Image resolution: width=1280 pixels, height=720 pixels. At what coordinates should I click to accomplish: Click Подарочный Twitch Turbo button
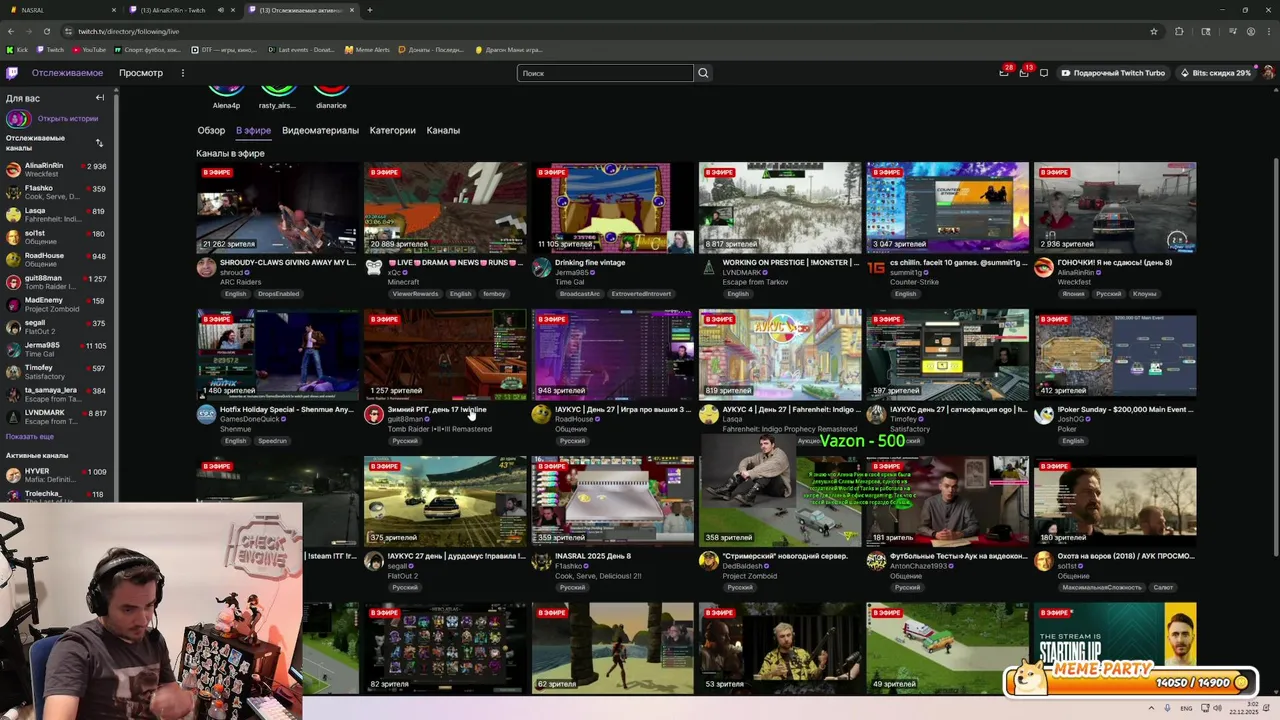[x=1113, y=73]
